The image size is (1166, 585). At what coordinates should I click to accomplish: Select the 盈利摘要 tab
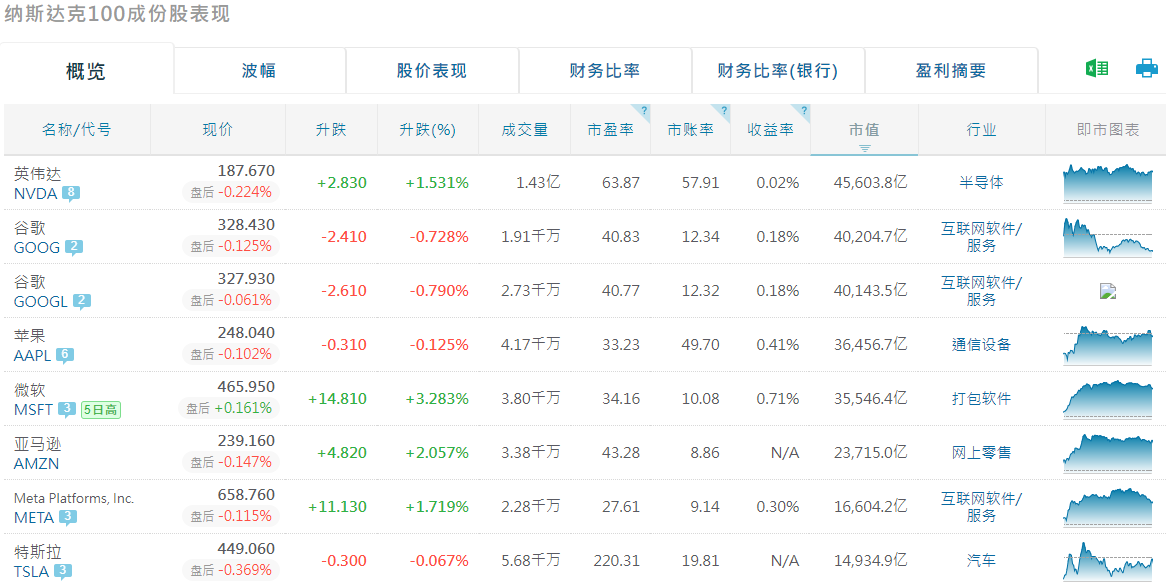click(x=951, y=71)
